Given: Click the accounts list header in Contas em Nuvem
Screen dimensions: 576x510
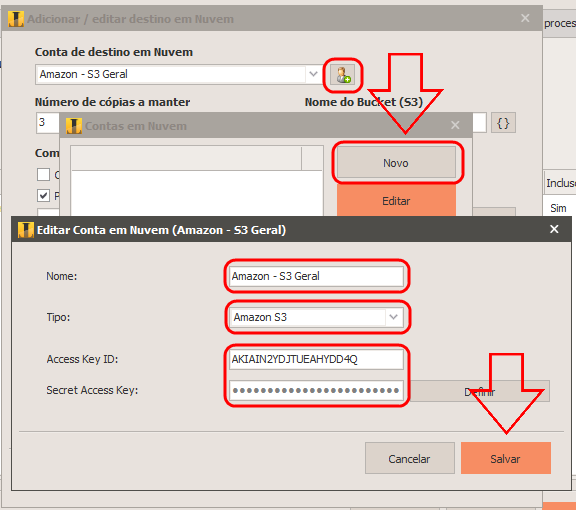Looking at the screenshot, I should (197, 158).
